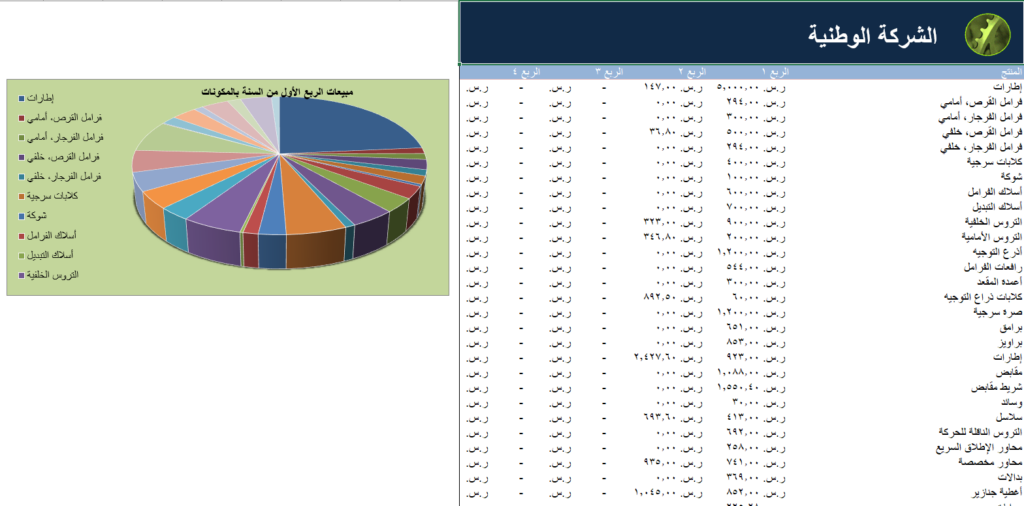Select the المنتج column header
Viewport: 1024px width, 506px height.
click(x=1010, y=71)
